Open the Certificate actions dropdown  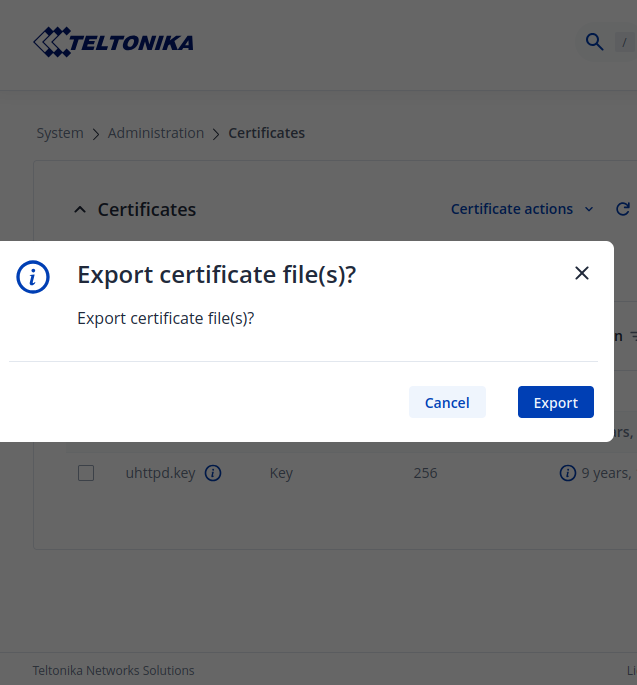tap(521, 209)
